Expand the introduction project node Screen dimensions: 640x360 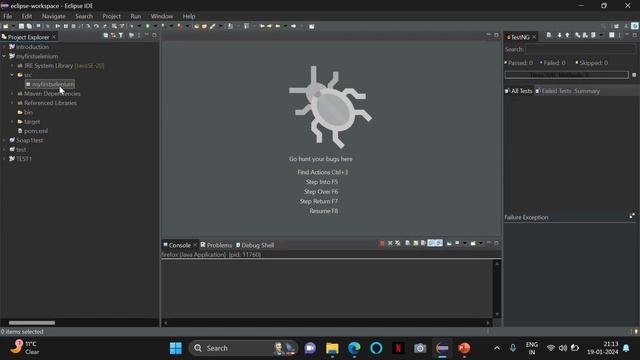(4, 47)
